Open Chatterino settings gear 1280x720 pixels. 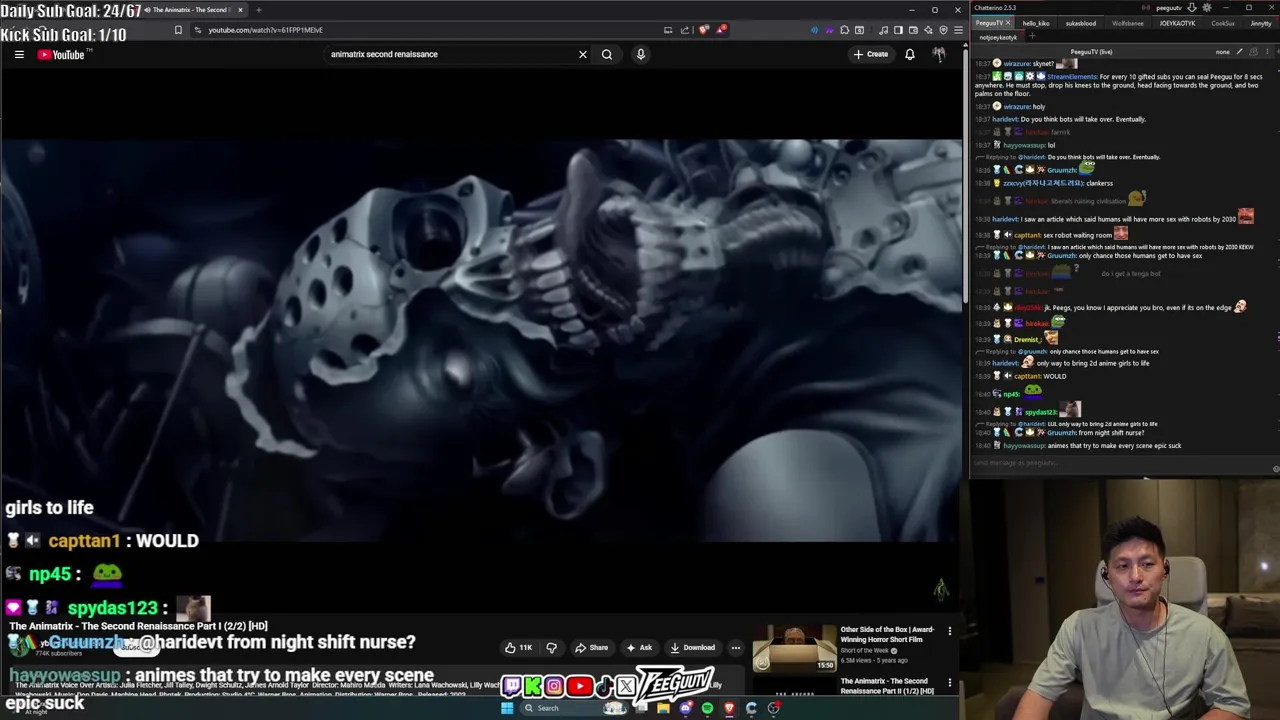1207,8
